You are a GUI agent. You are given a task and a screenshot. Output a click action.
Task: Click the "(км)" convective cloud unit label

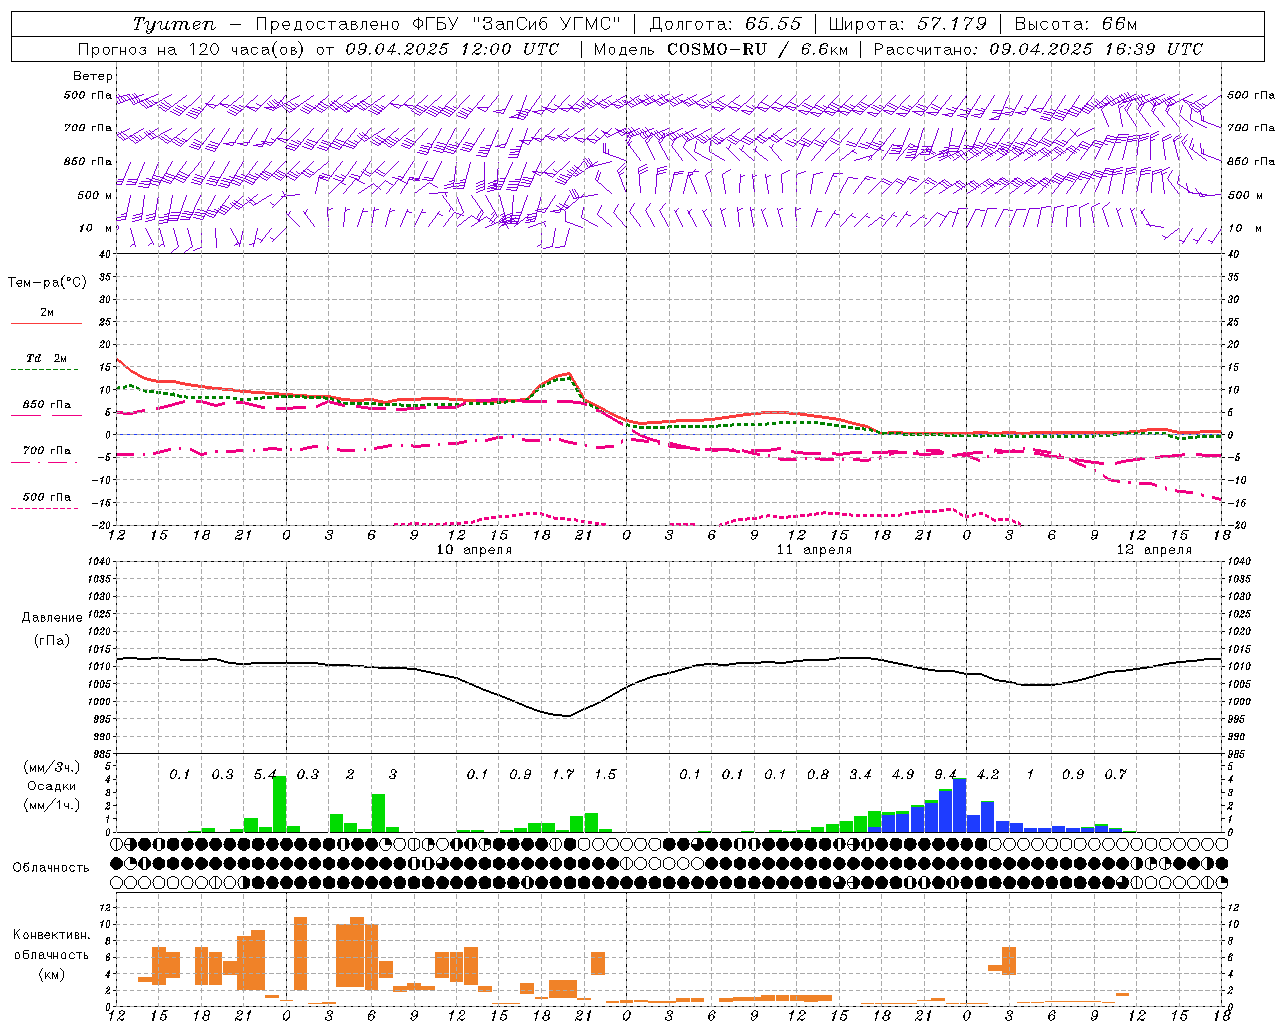tap(51, 974)
